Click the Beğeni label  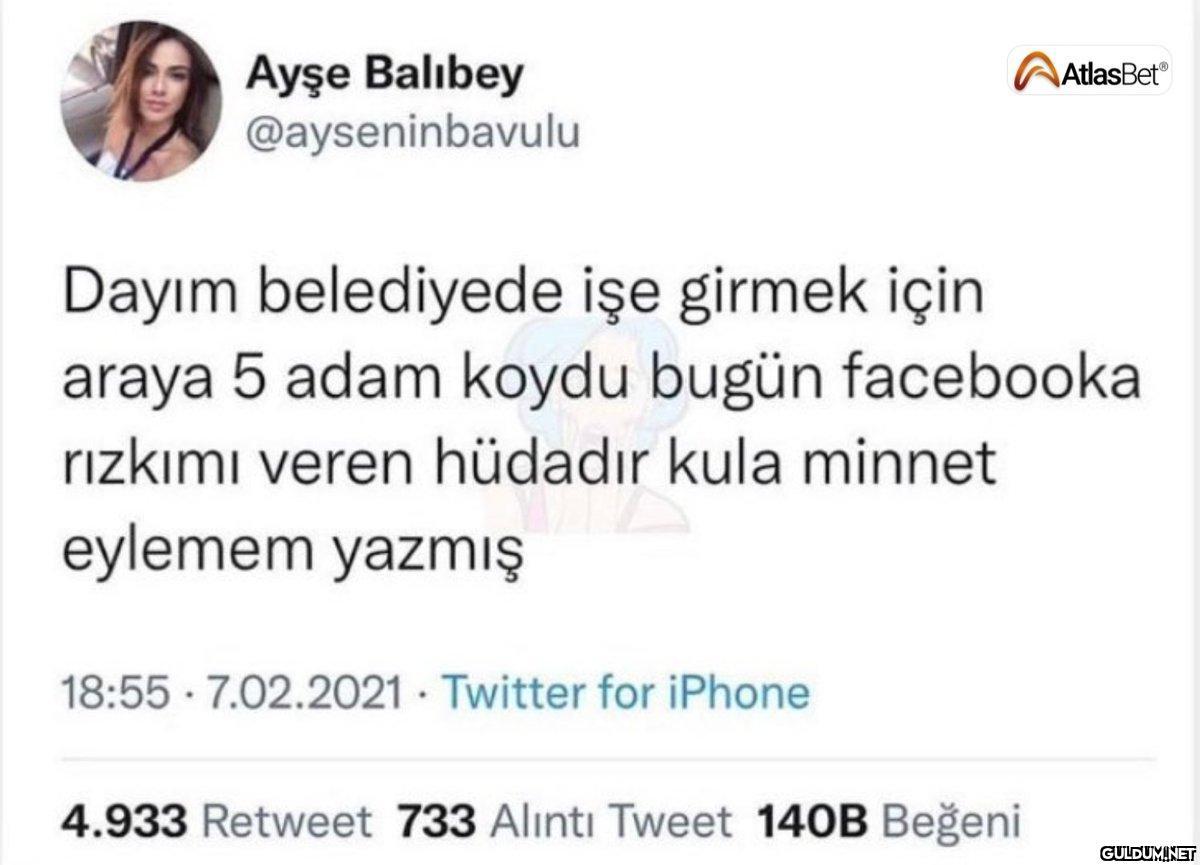pos(951,823)
